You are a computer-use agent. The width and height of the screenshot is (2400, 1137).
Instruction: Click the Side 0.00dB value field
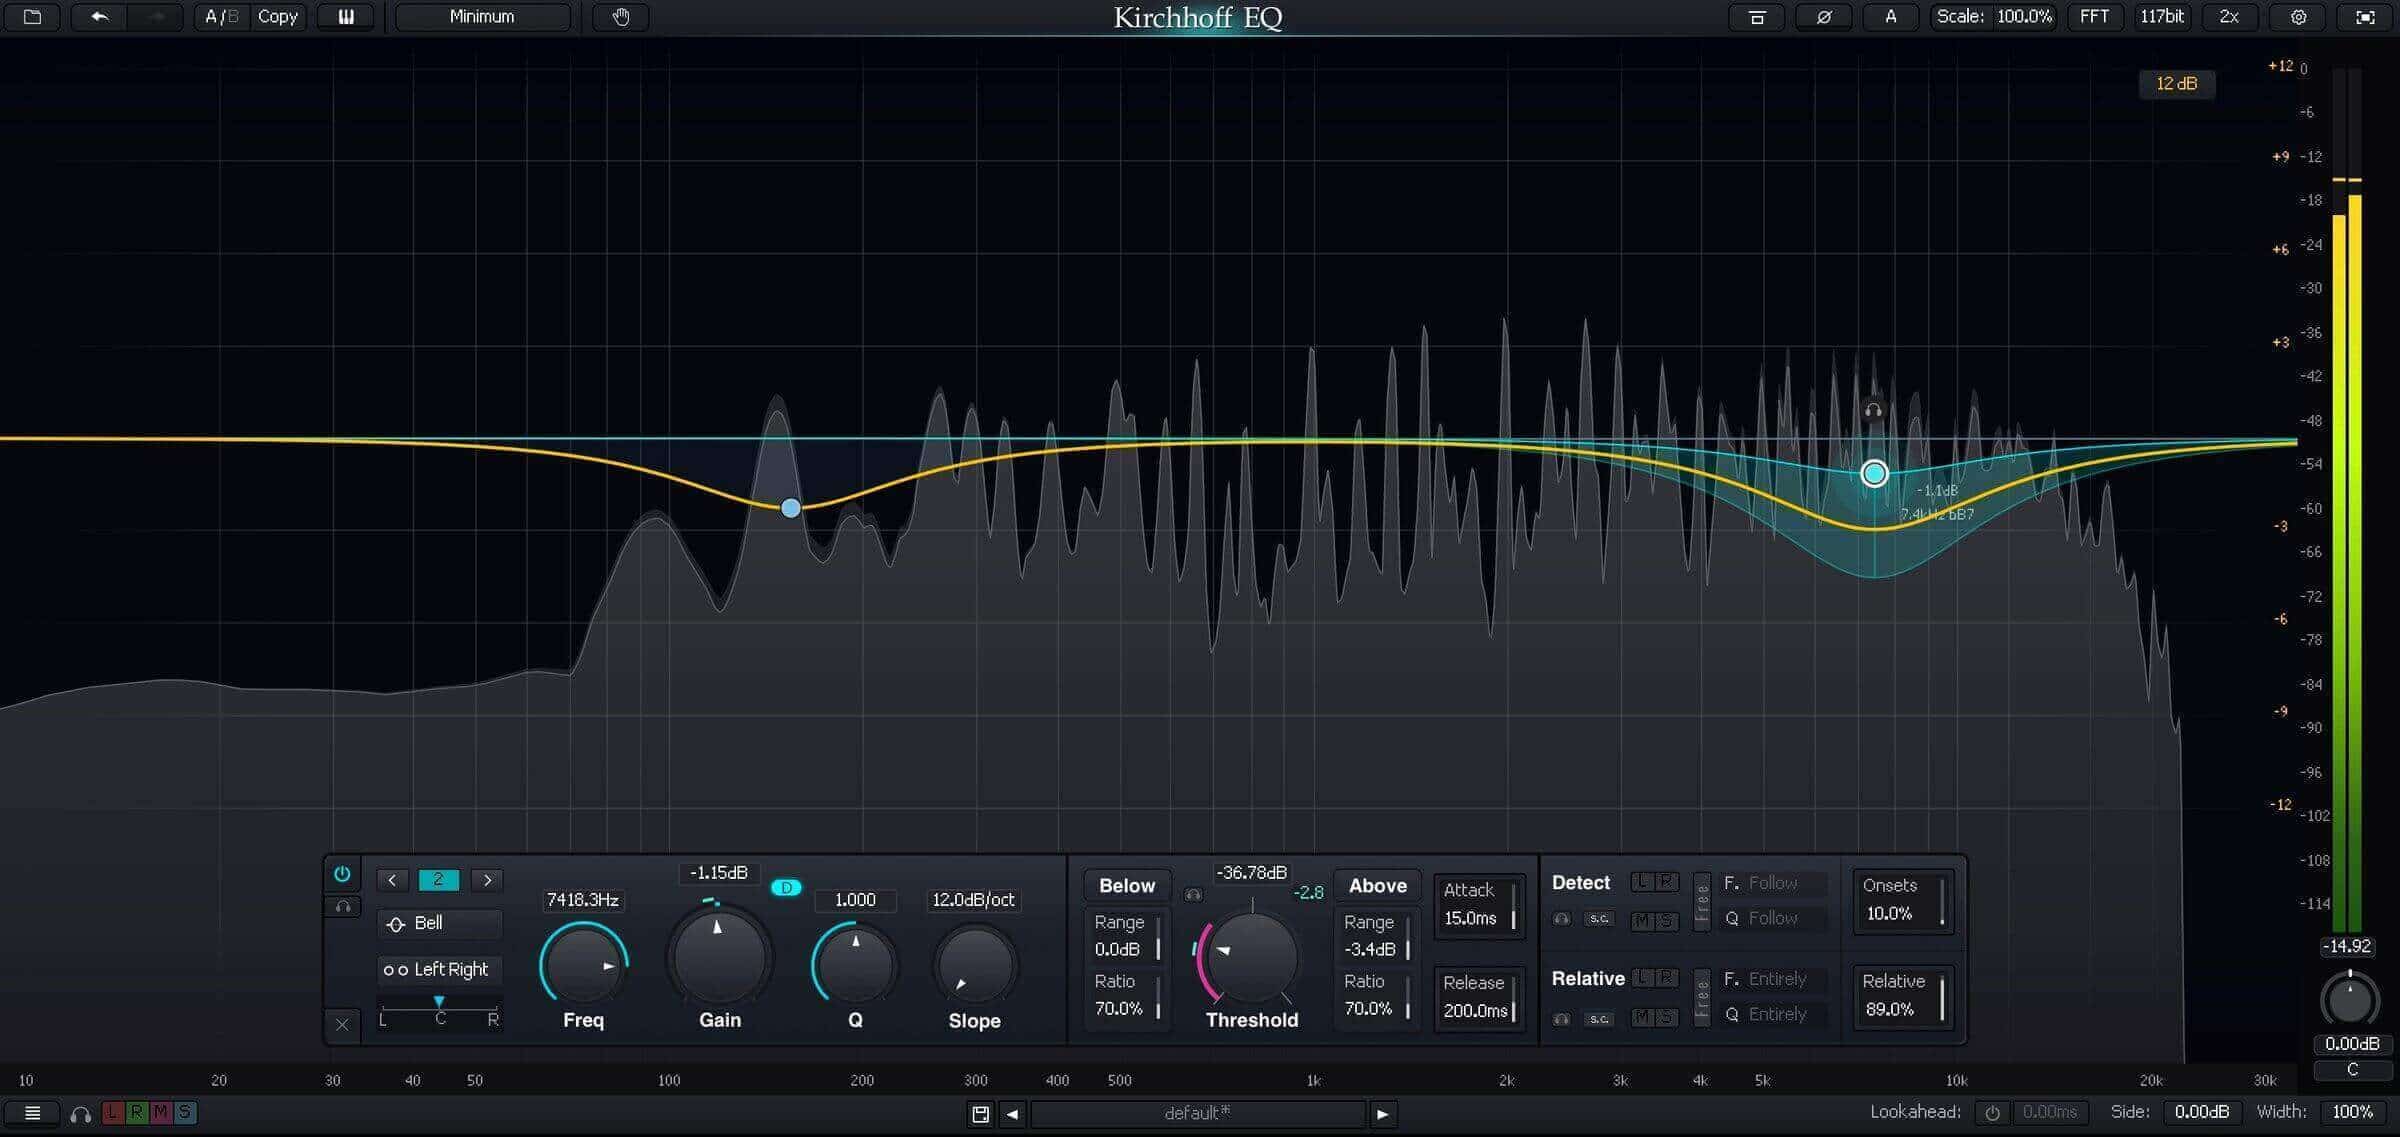point(2202,1113)
